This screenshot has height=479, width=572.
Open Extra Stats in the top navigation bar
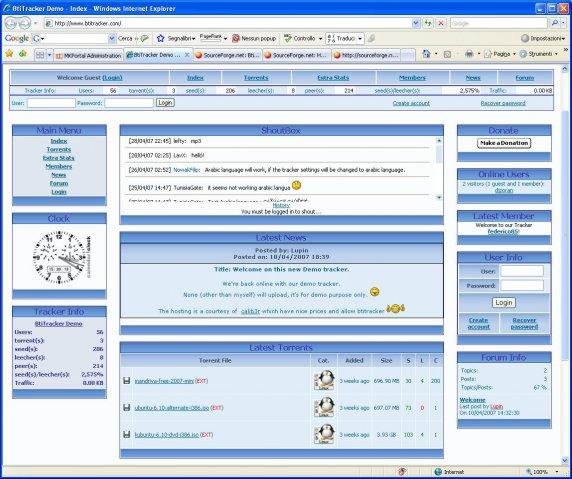(x=333, y=78)
